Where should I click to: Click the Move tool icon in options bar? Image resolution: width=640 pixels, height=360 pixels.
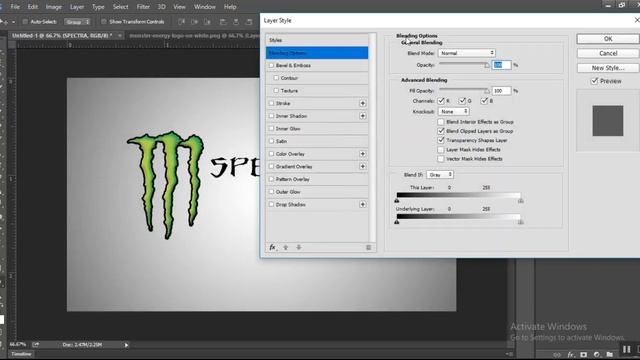3,22
